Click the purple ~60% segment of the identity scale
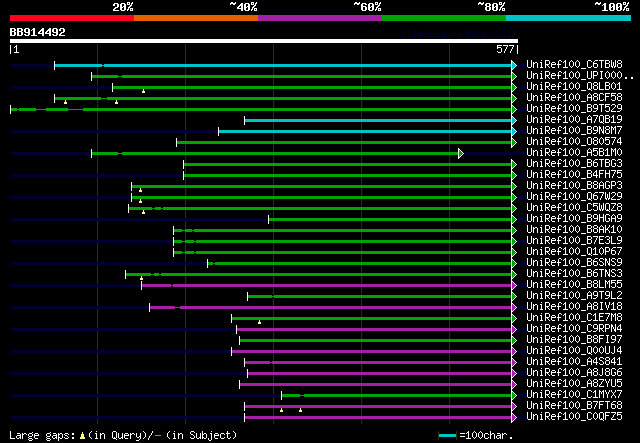The image size is (640, 443). click(320, 18)
